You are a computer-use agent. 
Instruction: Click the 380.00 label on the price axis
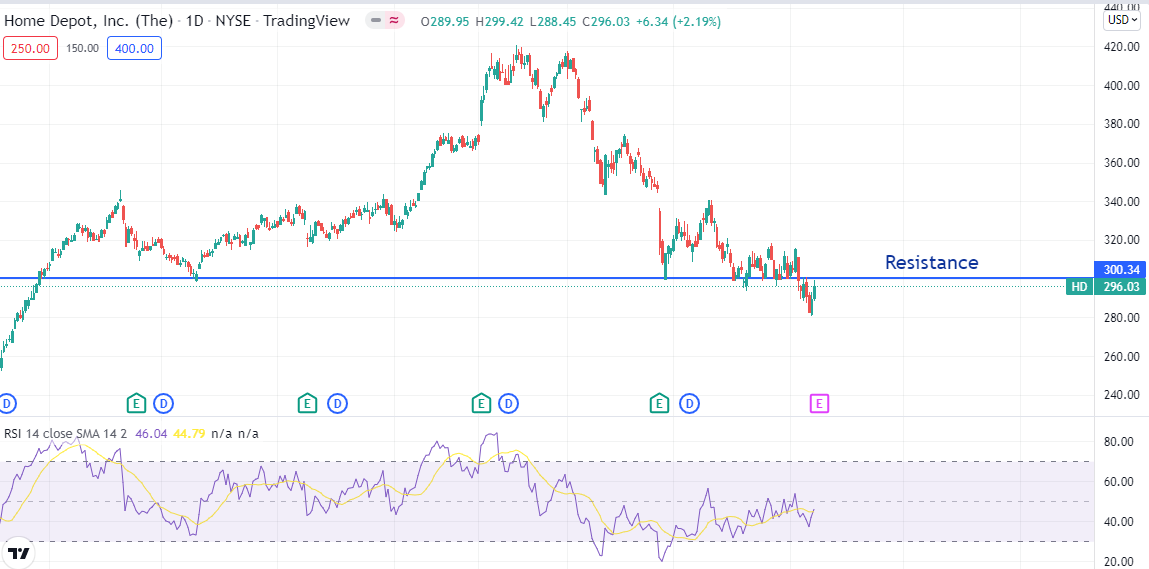(1122, 124)
